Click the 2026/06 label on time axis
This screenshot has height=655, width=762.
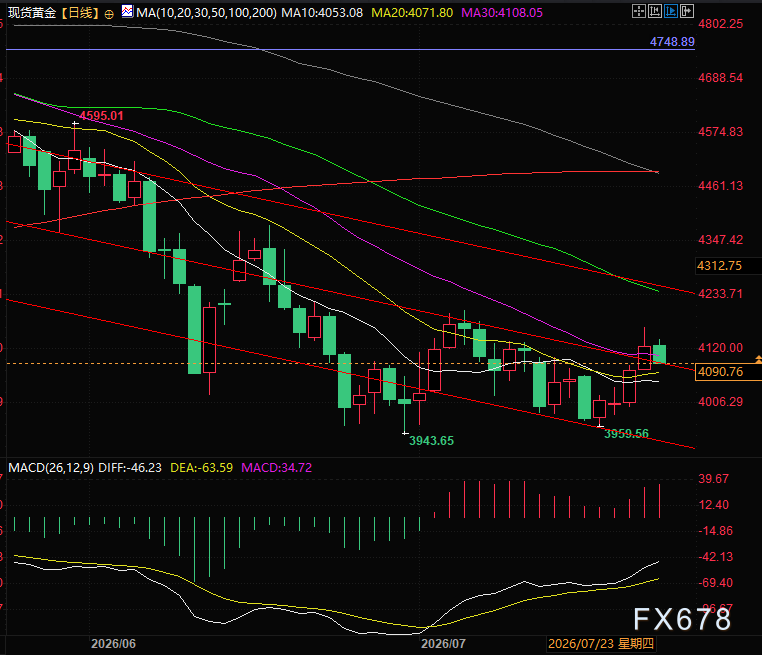click(x=113, y=644)
